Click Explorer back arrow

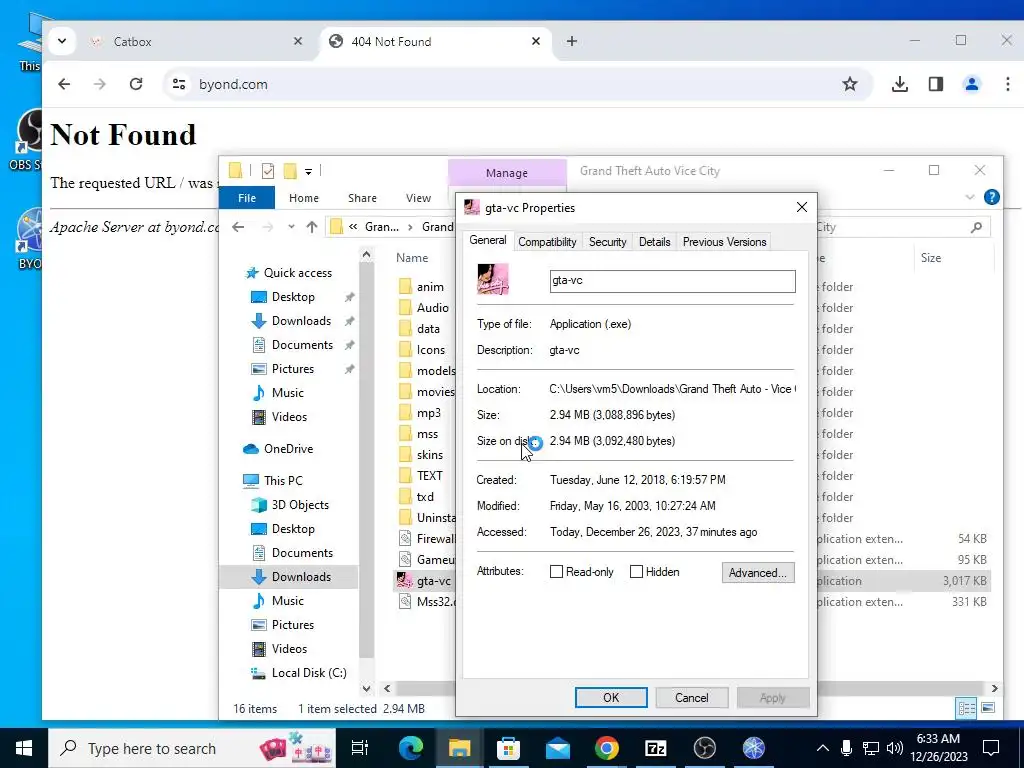[x=238, y=227]
